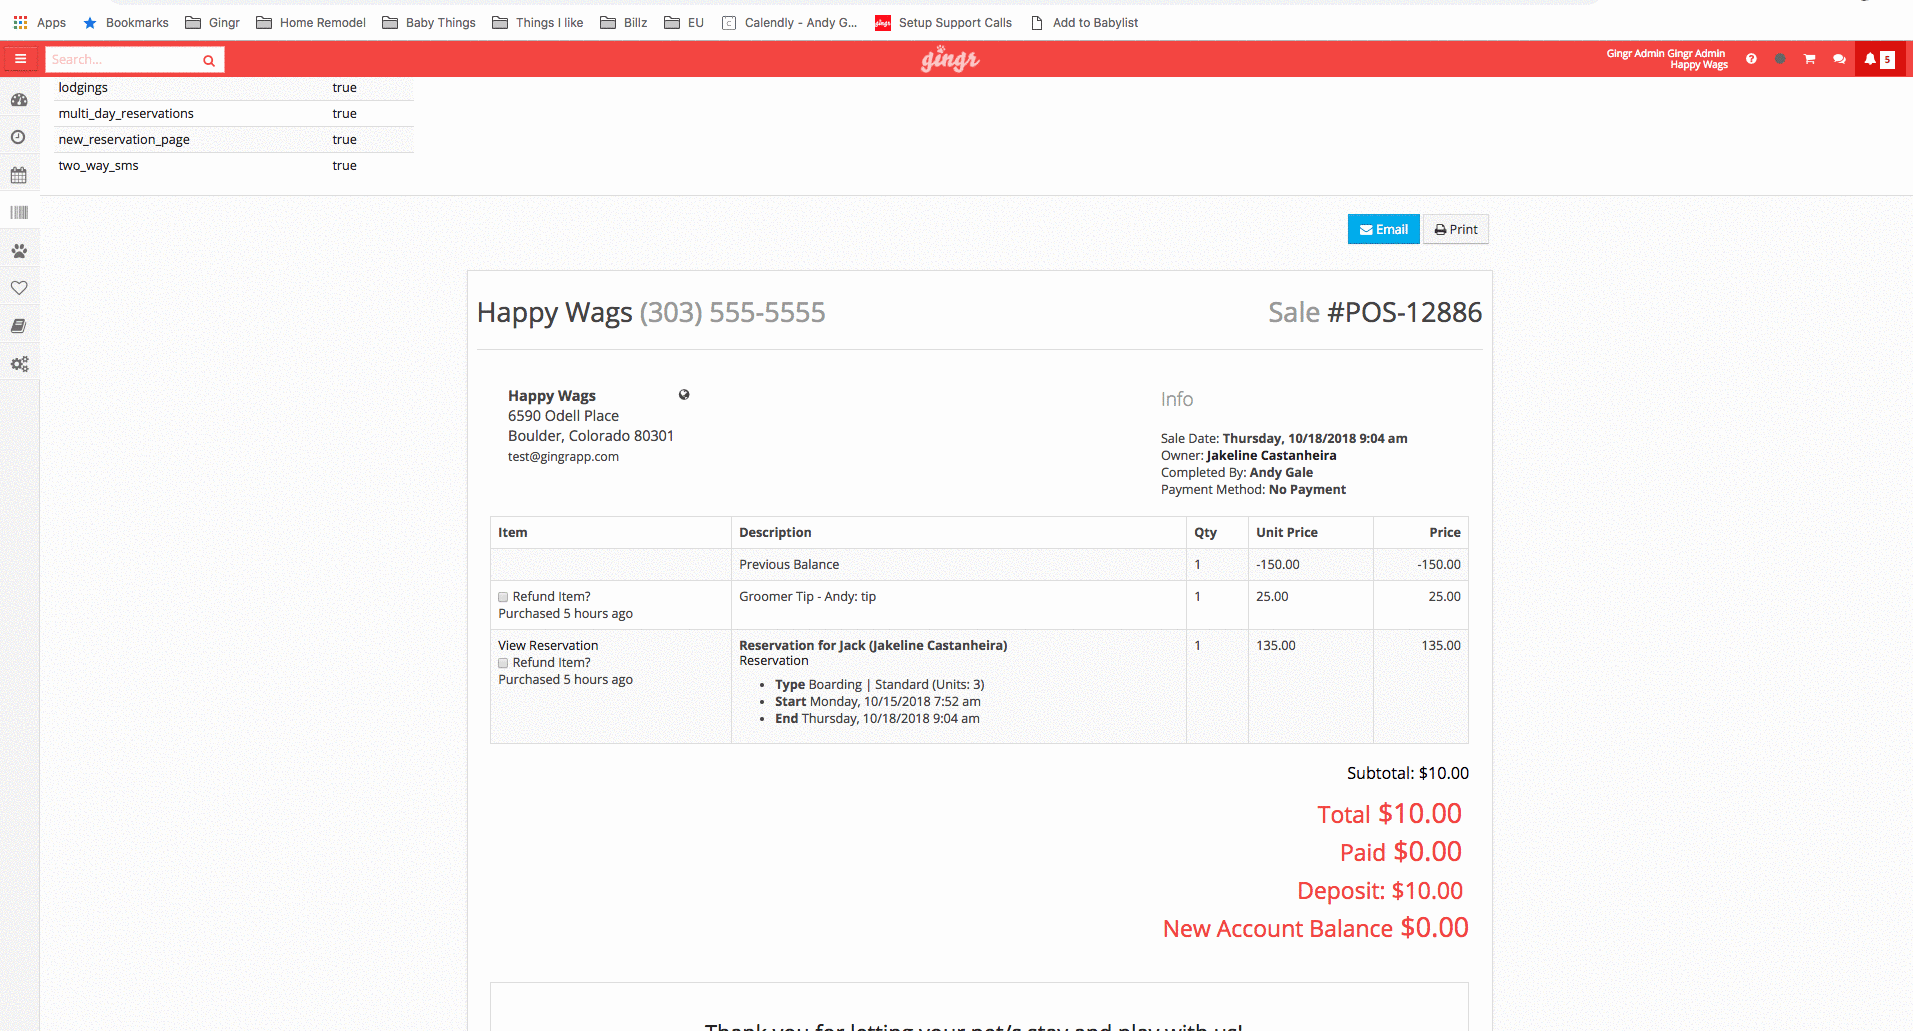Open the hamburger menu above the sidebar
The width and height of the screenshot is (1913, 1031).
tap(20, 58)
